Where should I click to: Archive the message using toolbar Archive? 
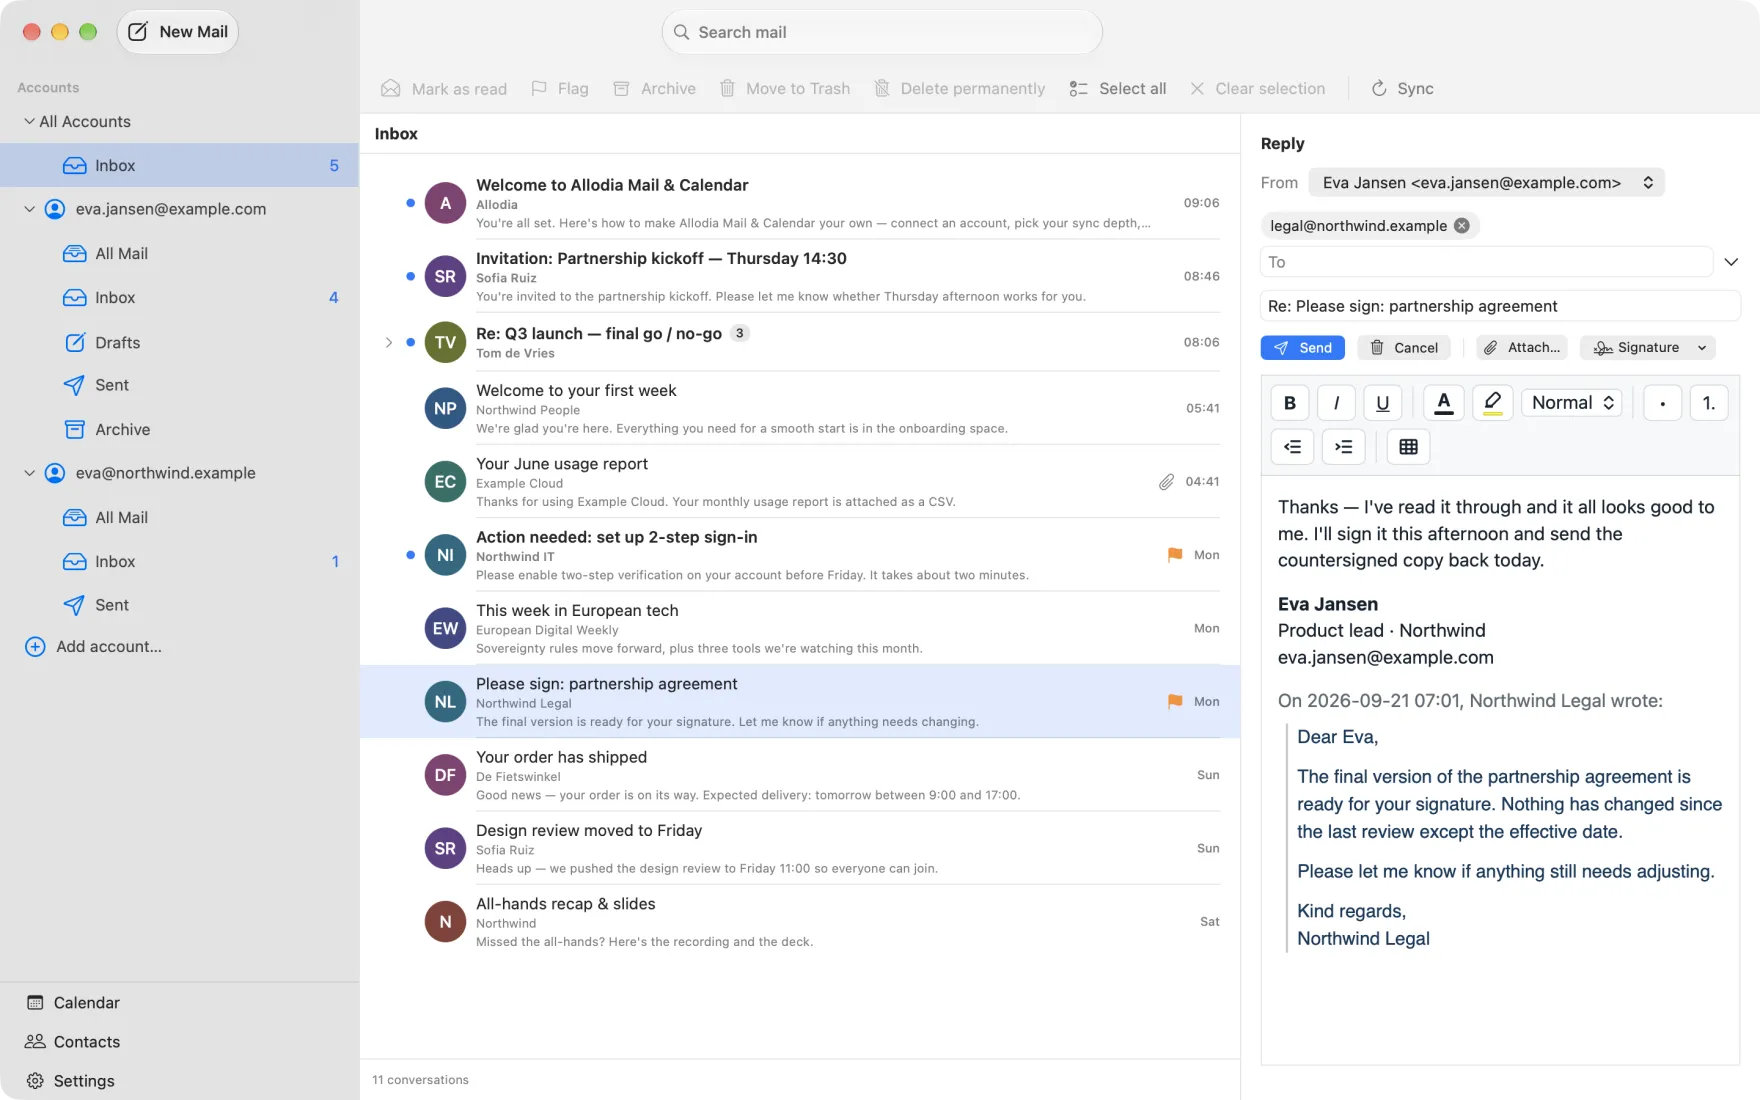[654, 89]
